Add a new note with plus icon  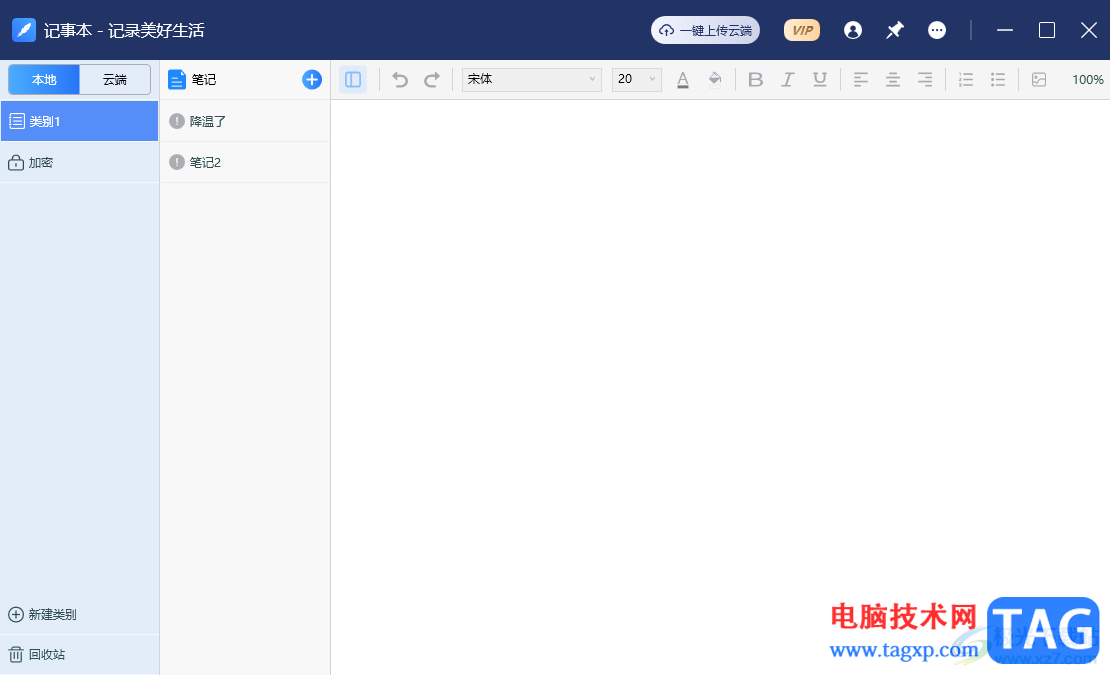(311, 79)
